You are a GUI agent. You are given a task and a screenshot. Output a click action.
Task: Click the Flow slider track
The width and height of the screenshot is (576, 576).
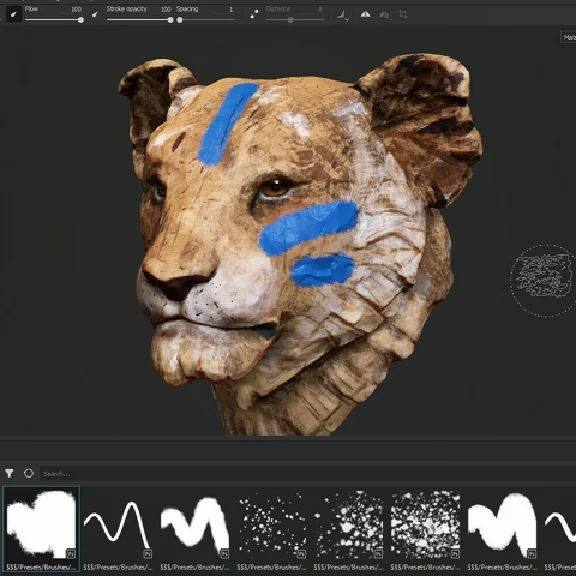(x=54, y=20)
